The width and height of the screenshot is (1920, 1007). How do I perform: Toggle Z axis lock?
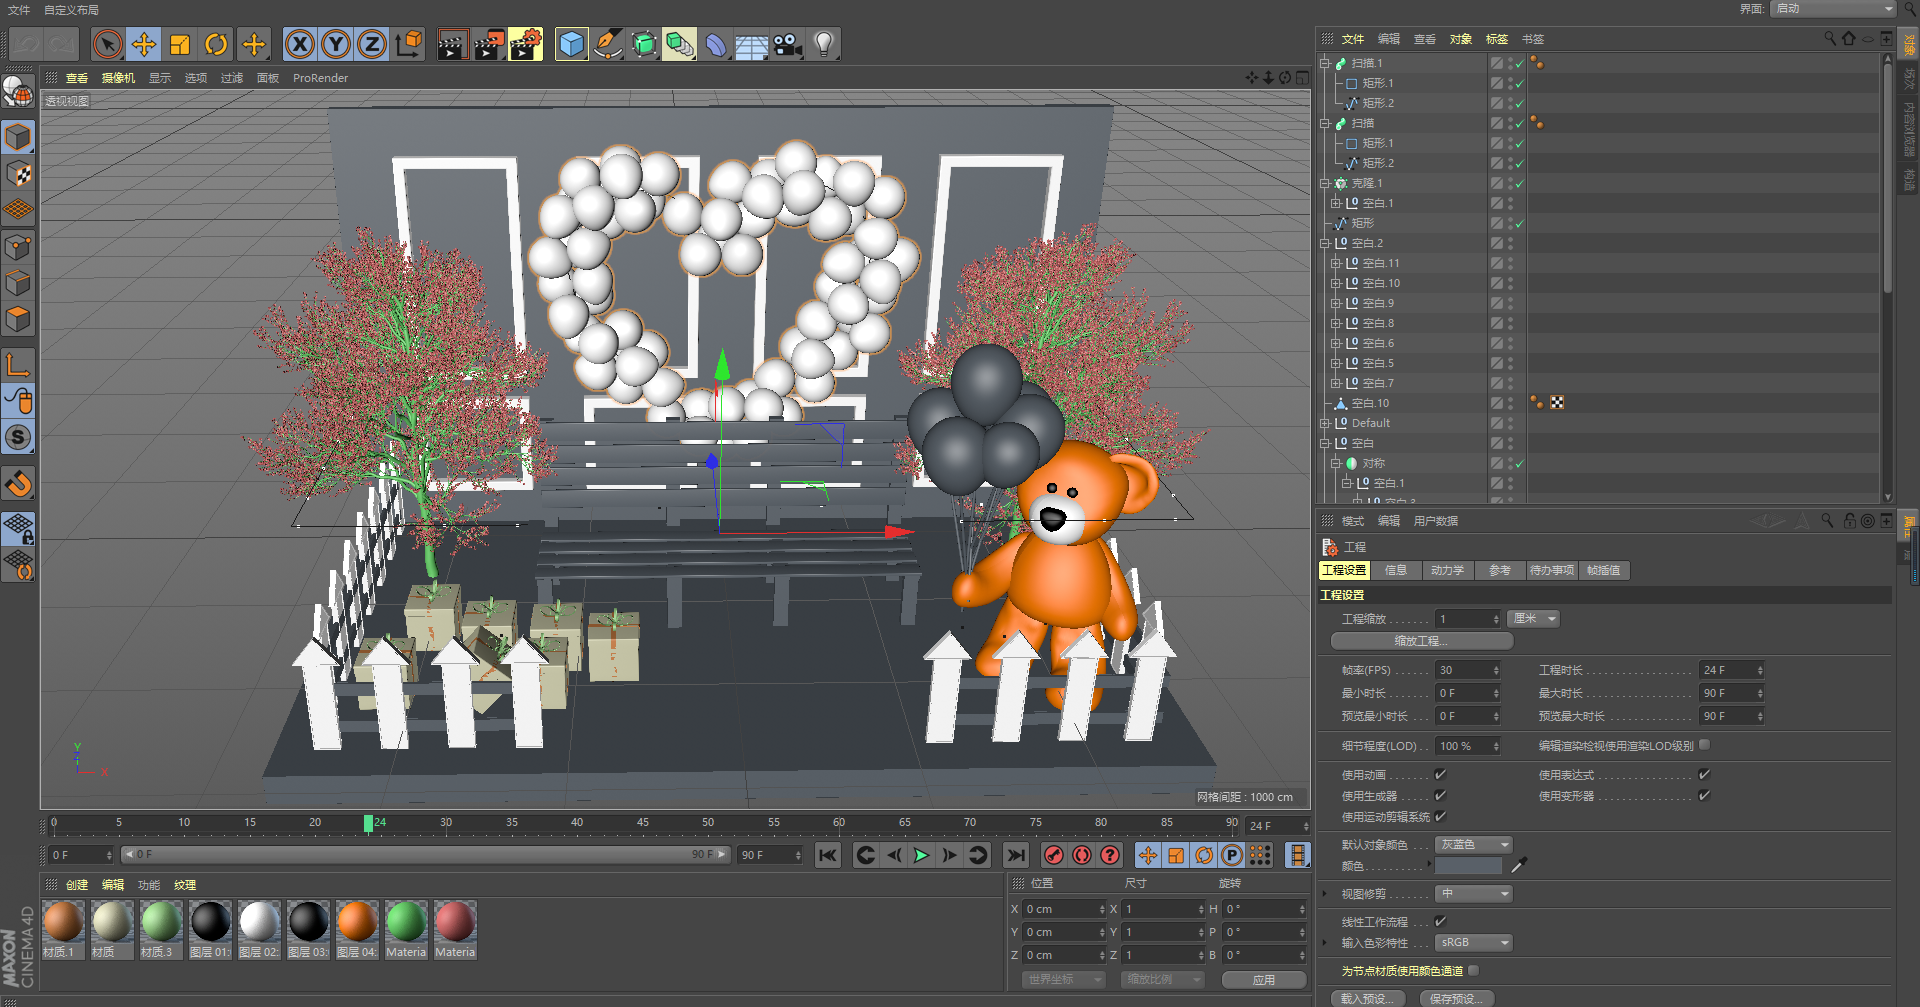pos(372,44)
